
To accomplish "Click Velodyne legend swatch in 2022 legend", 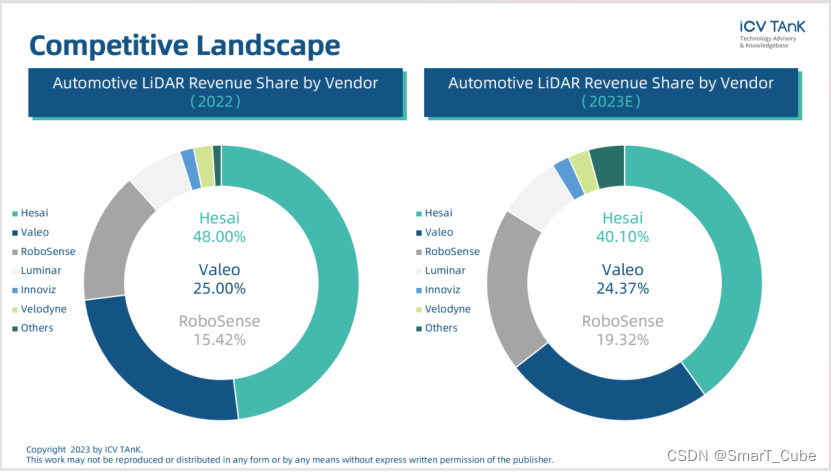I will 15,310.
